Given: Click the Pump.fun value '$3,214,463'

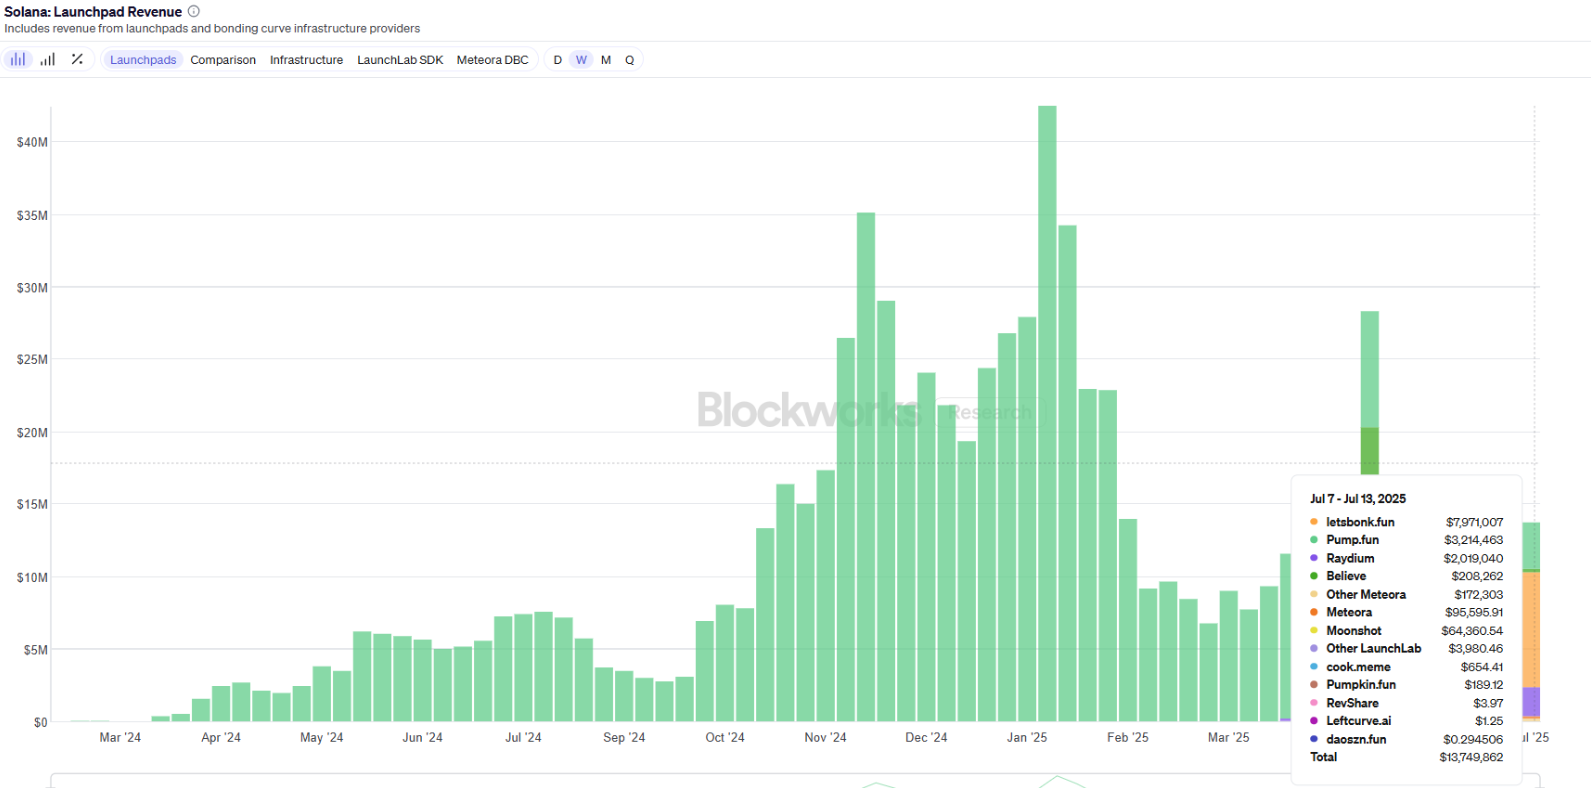Looking at the screenshot, I should coord(1473,540).
